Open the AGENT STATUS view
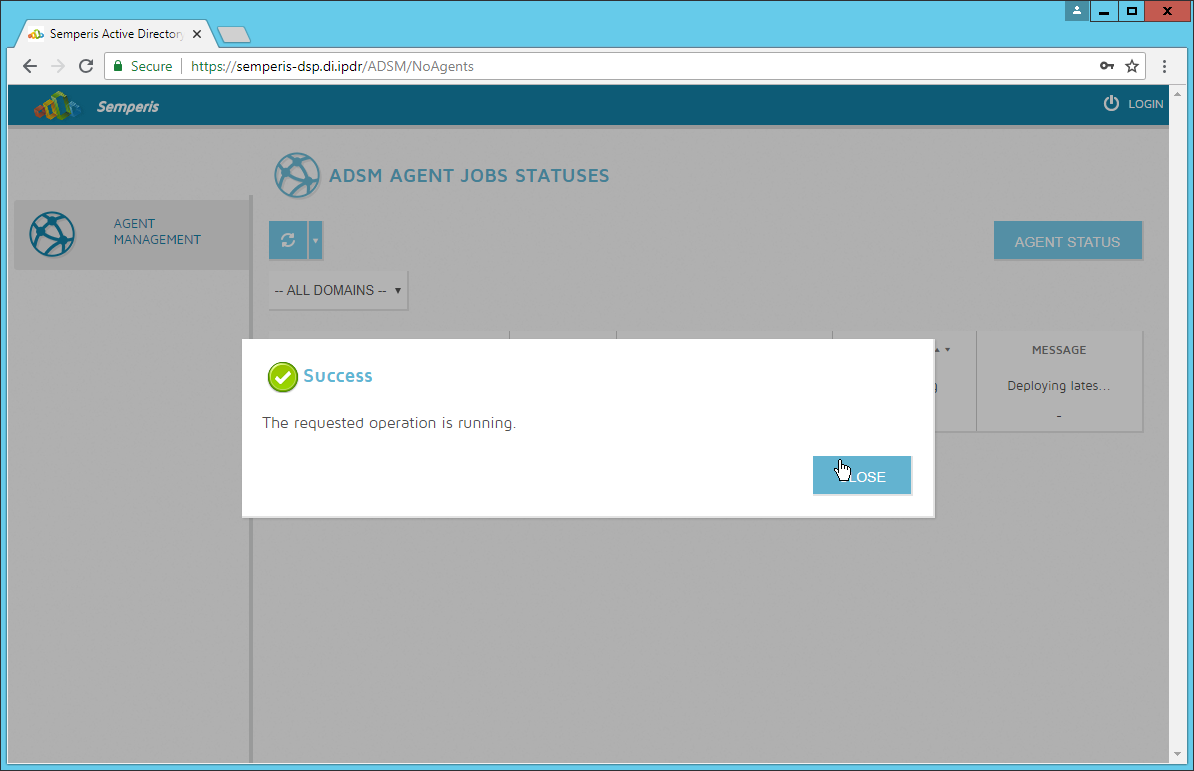This screenshot has width=1194, height=771. pyautogui.click(x=1067, y=241)
